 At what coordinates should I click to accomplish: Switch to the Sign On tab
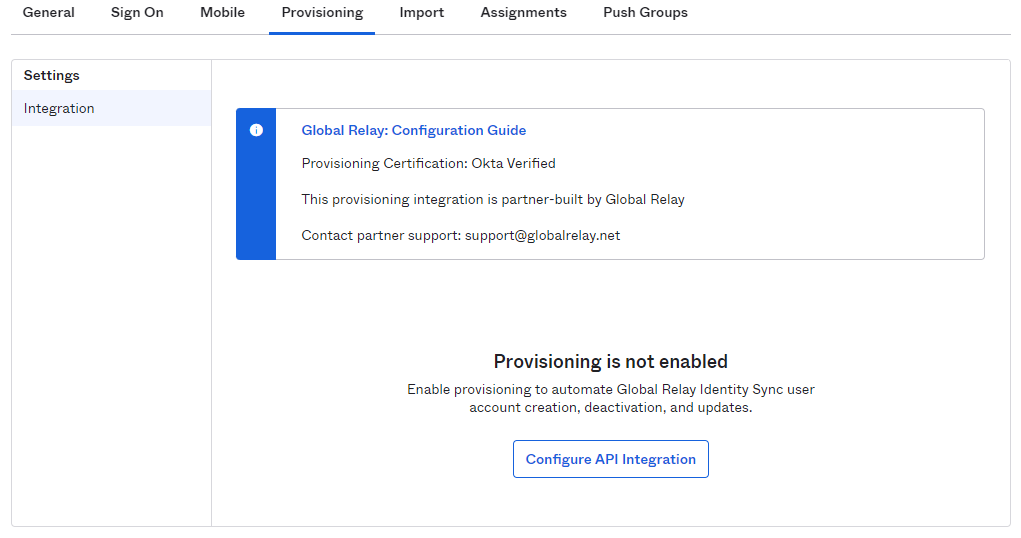(137, 12)
